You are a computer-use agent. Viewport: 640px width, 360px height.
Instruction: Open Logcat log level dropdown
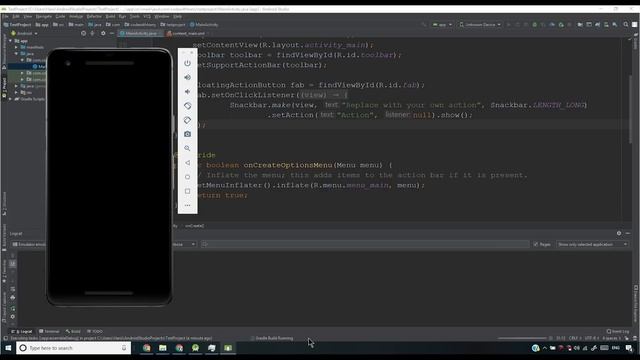click(183, 244)
